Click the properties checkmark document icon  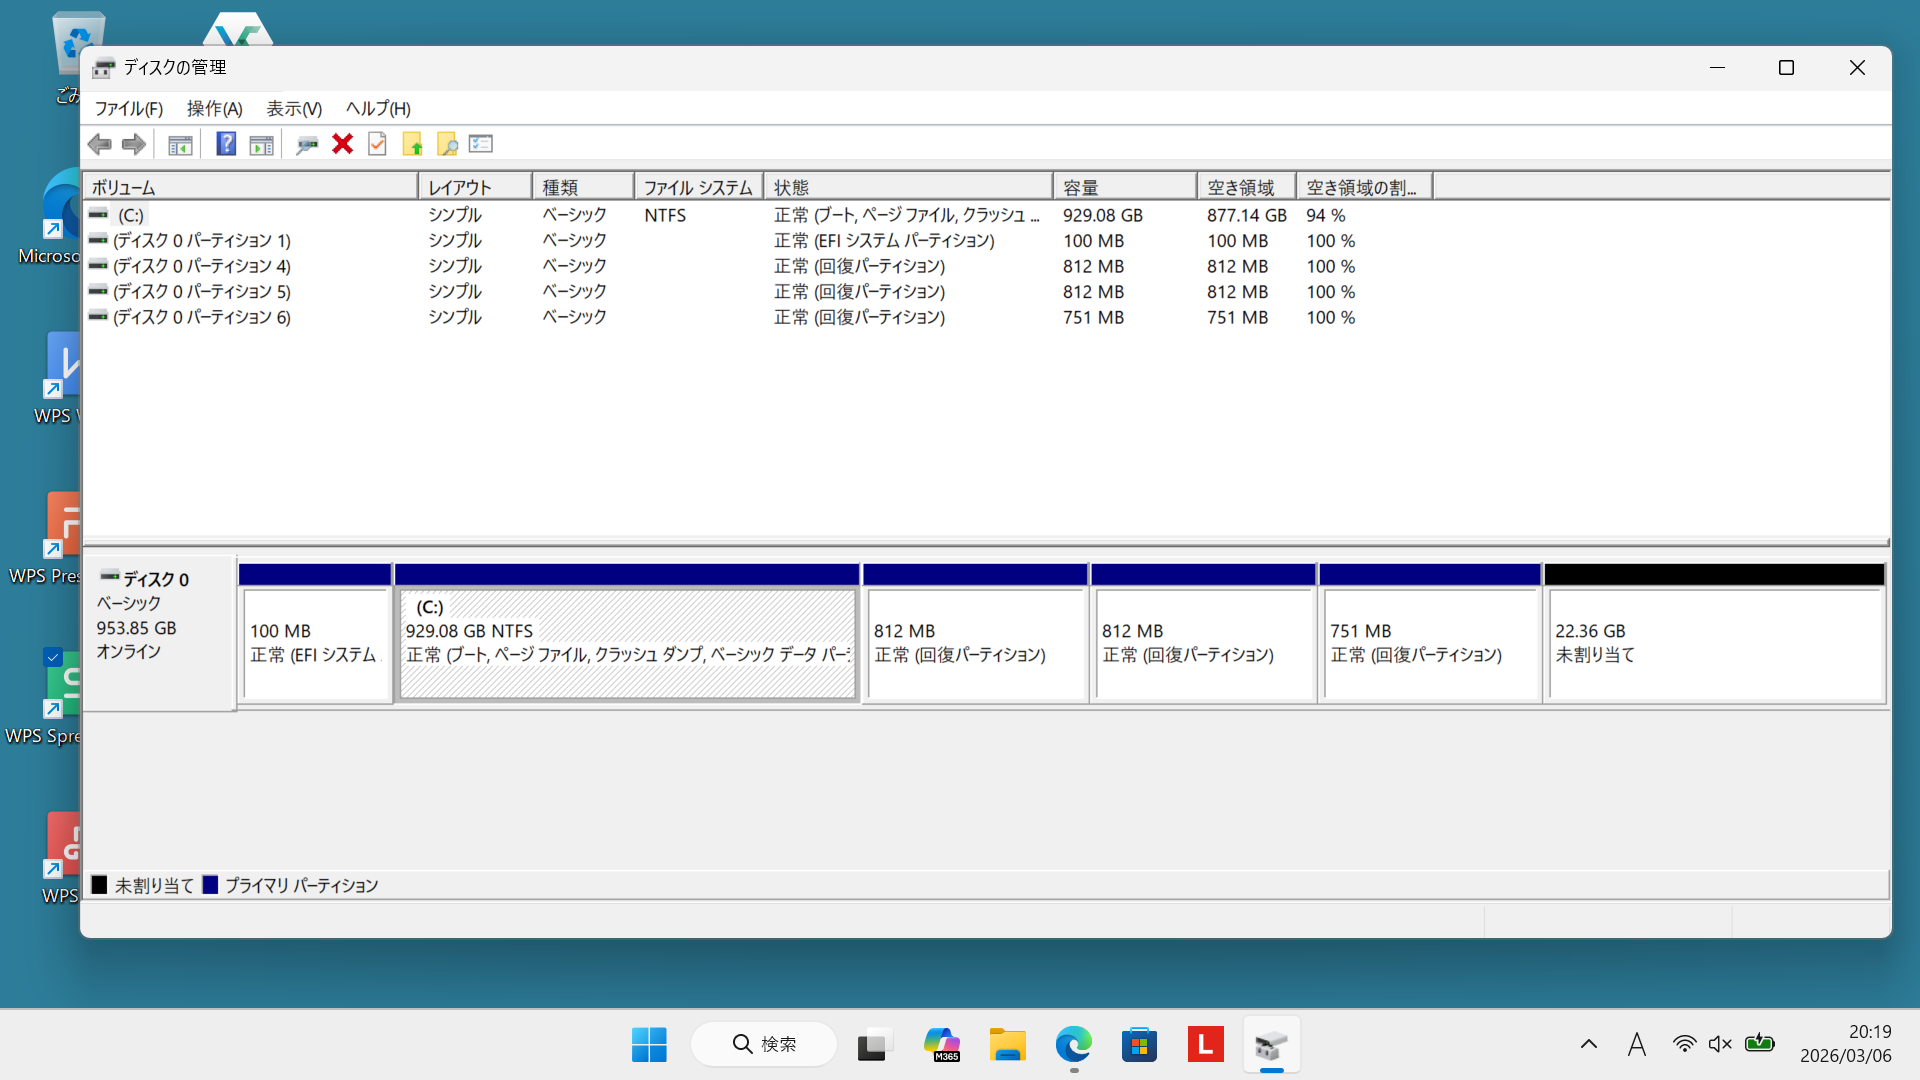coord(377,144)
